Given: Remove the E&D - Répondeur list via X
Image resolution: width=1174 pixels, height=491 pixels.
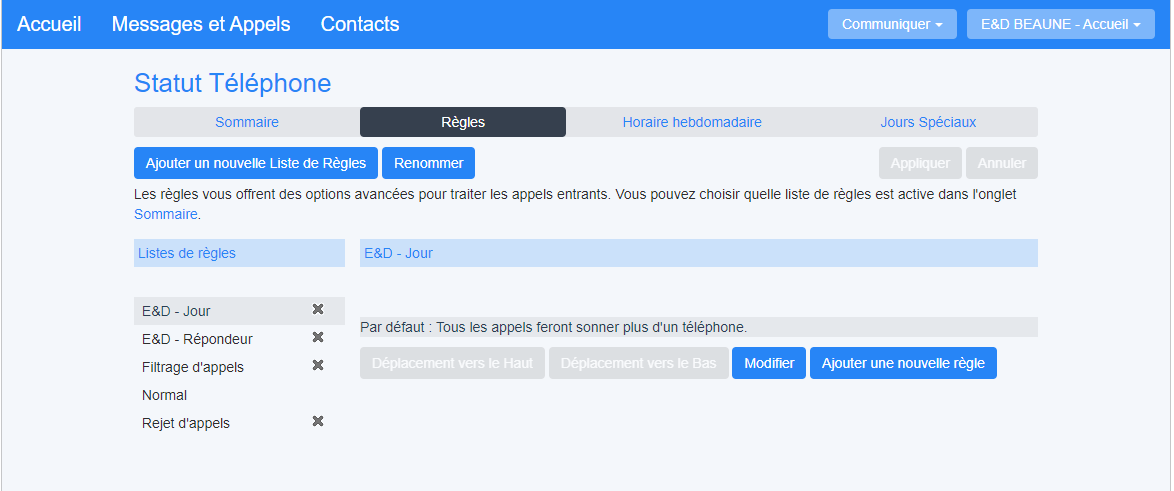Looking at the screenshot, I should pos(318,338).
